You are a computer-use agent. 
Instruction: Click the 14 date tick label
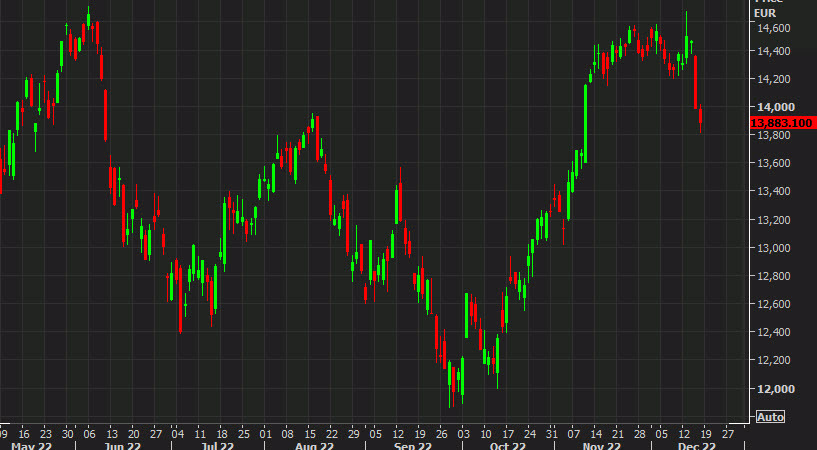pos(596,434)
